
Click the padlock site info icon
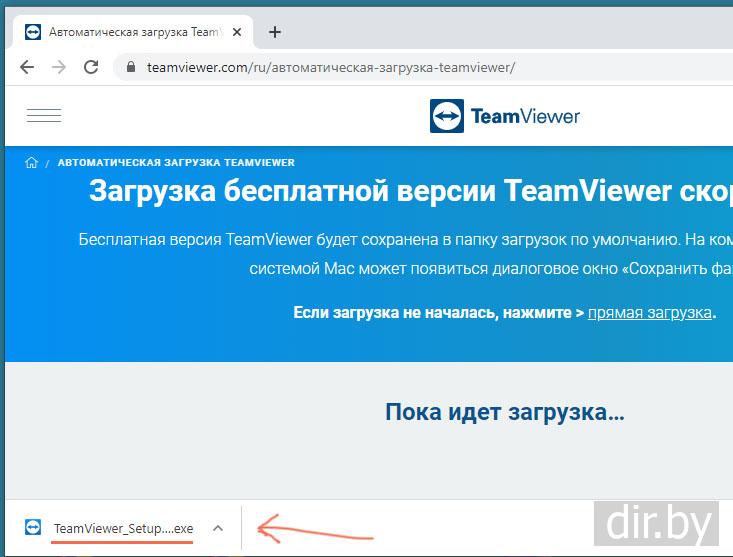pos(130,68)
